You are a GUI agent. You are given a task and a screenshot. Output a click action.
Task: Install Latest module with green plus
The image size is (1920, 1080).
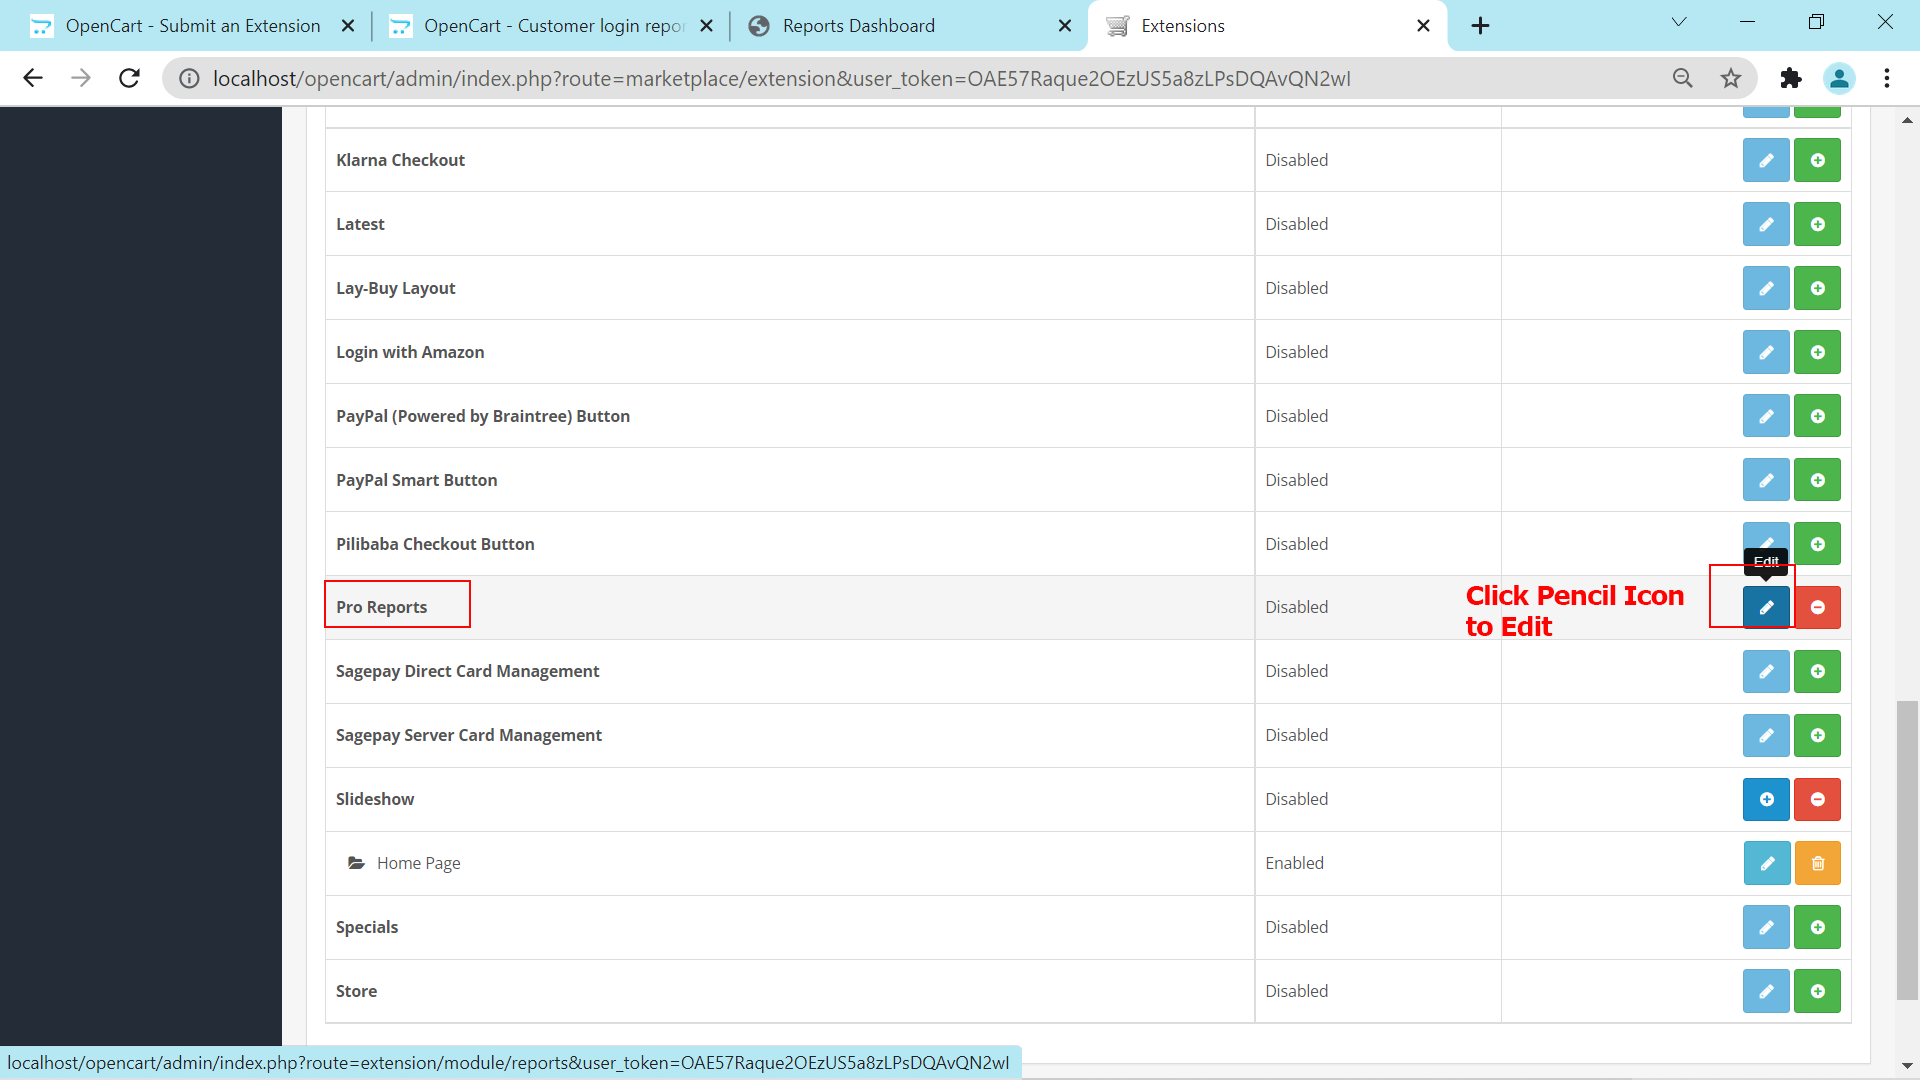click(x=1817, y=224)
